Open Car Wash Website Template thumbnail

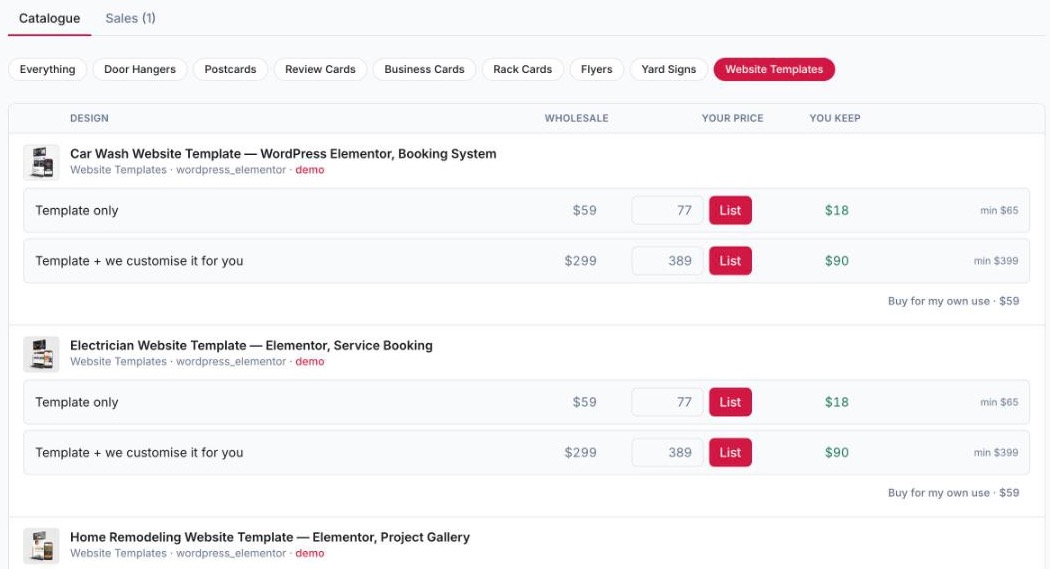pyautogui.click(x=42, y=162)
